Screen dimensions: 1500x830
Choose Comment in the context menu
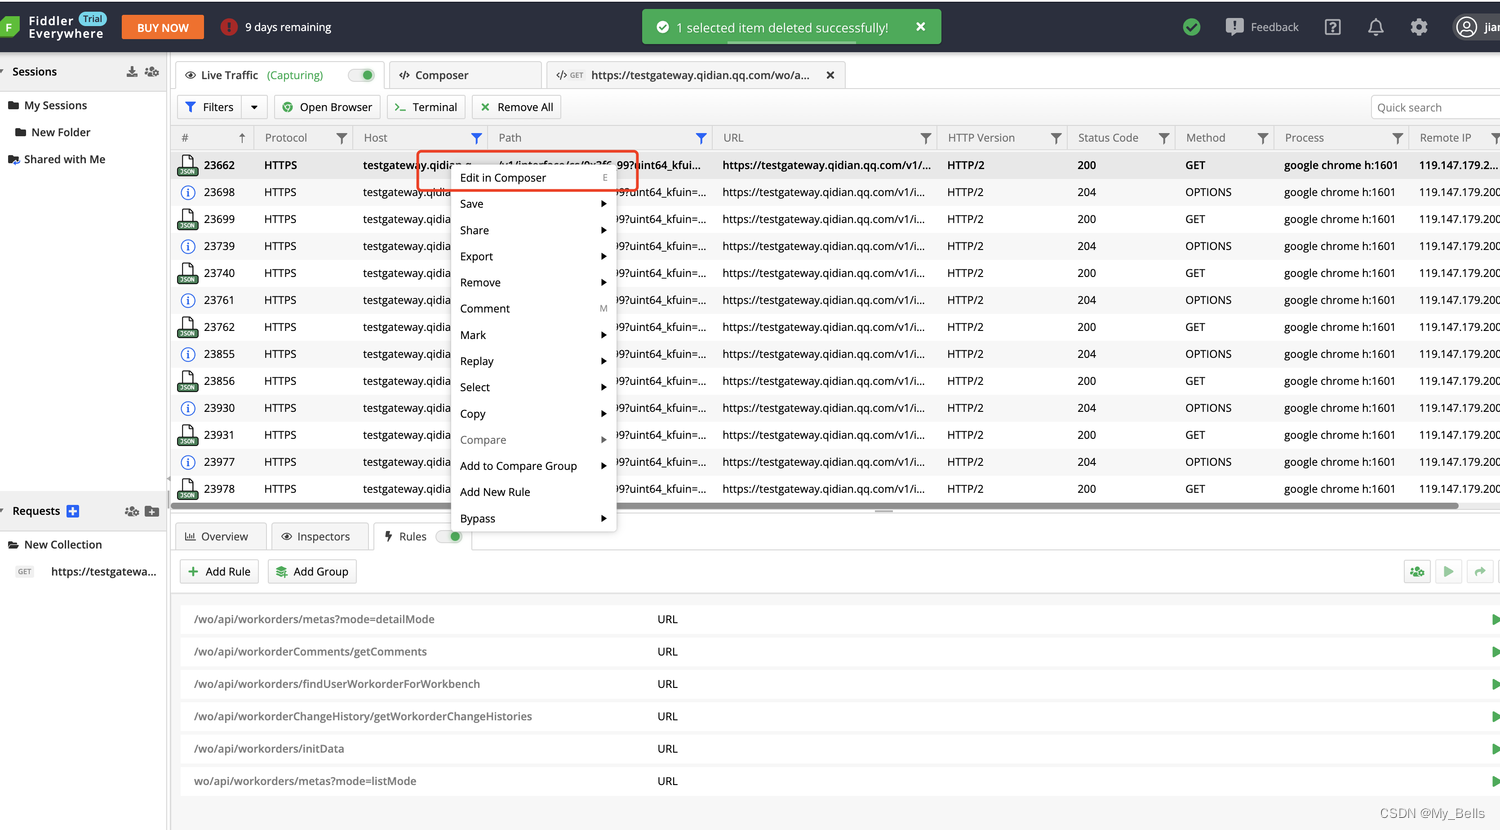click(x=533, y=309)
